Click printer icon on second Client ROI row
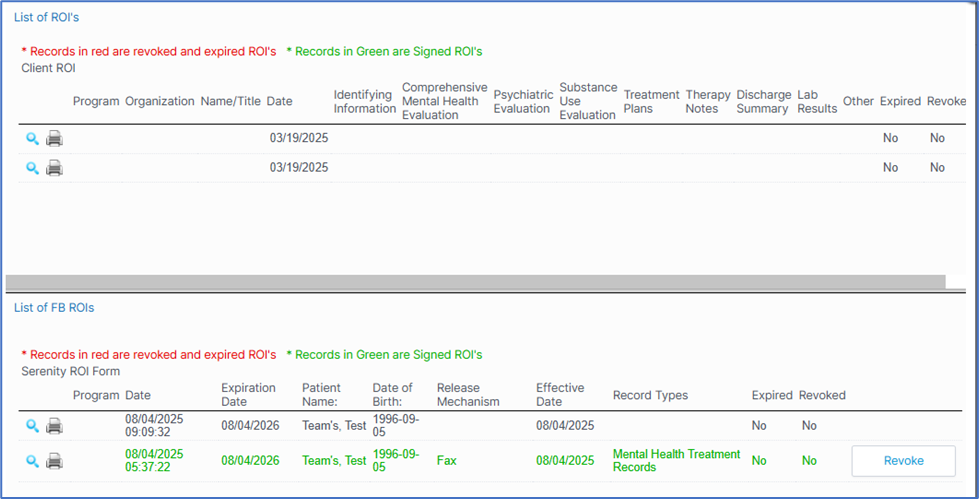 [55, 168]
